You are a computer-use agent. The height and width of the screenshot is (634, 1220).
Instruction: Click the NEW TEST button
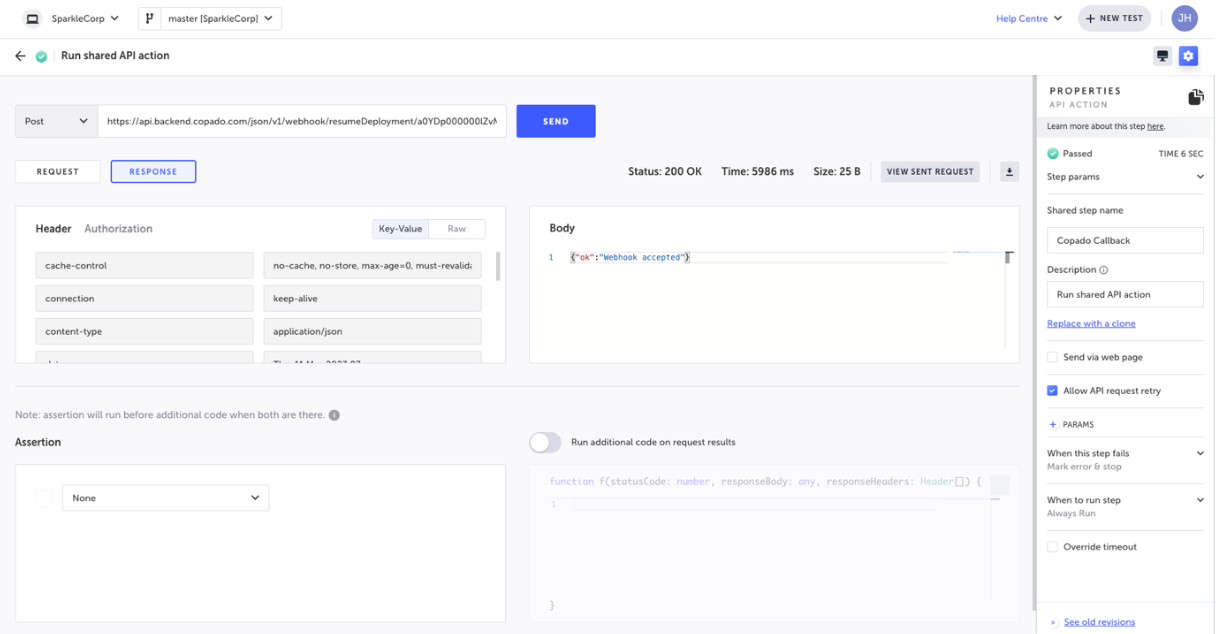tap(1114, 18)
